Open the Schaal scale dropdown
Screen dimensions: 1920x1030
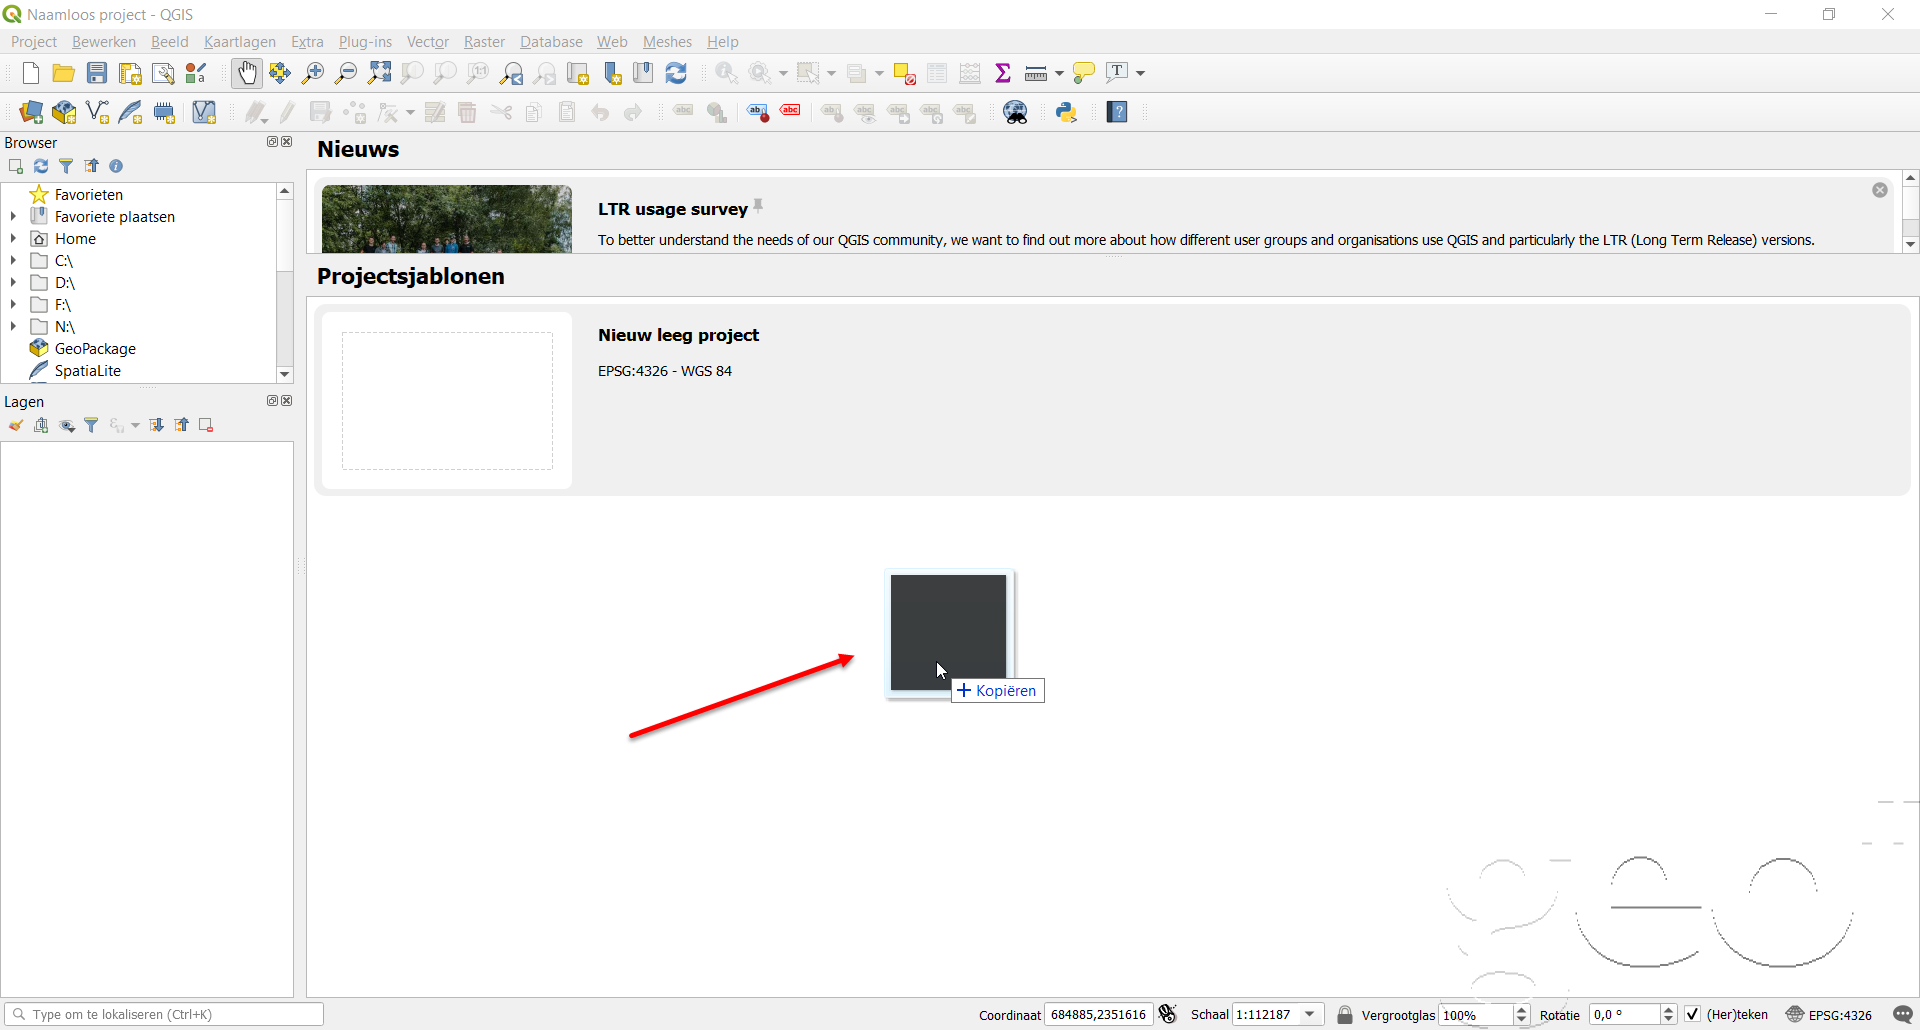(1310, 1014)
